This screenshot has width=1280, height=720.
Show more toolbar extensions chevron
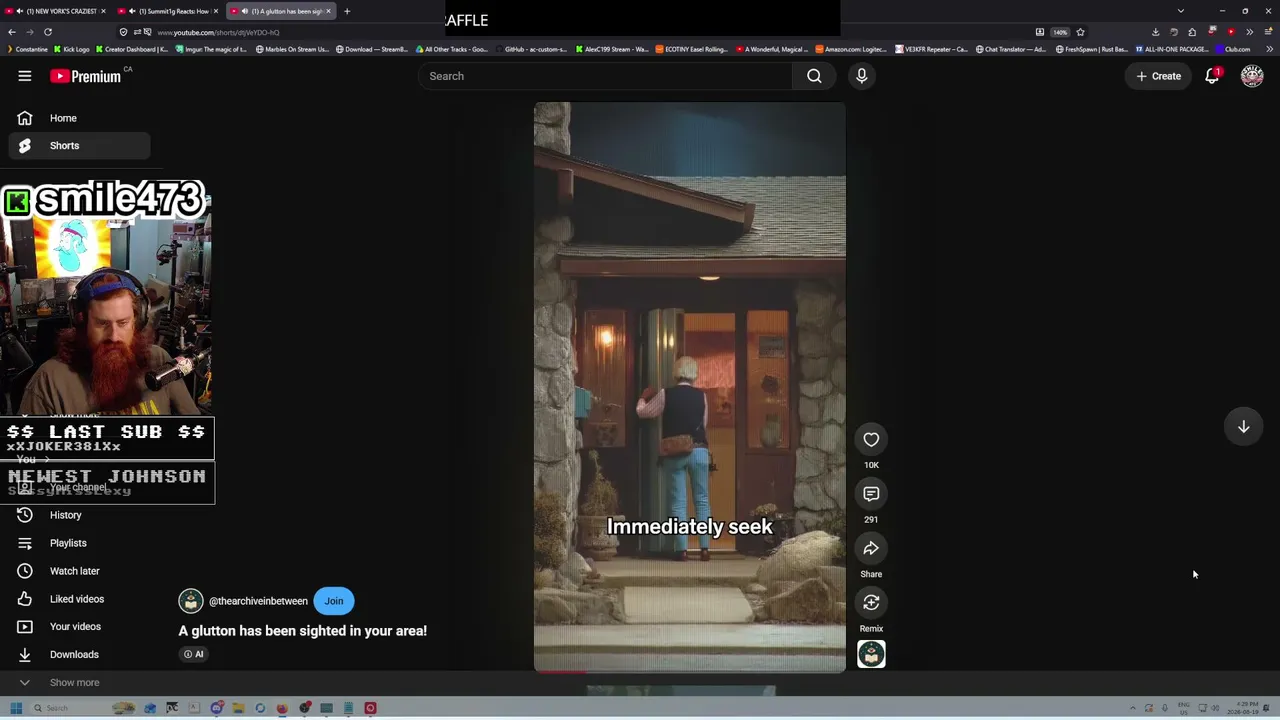point(1249,32)
